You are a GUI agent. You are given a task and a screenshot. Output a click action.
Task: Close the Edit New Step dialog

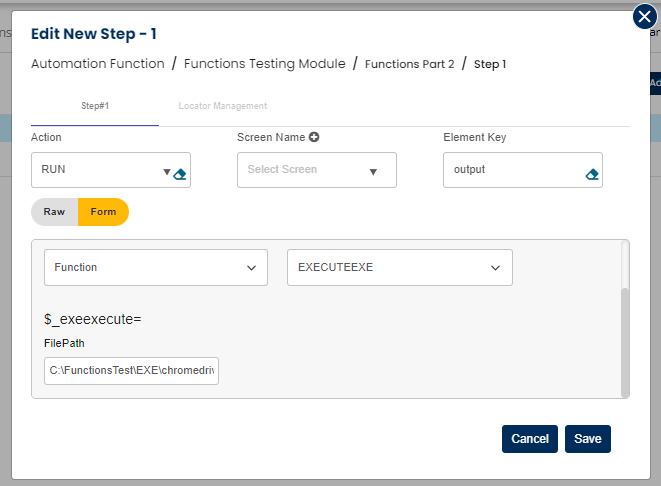click(x=645, y=17)
